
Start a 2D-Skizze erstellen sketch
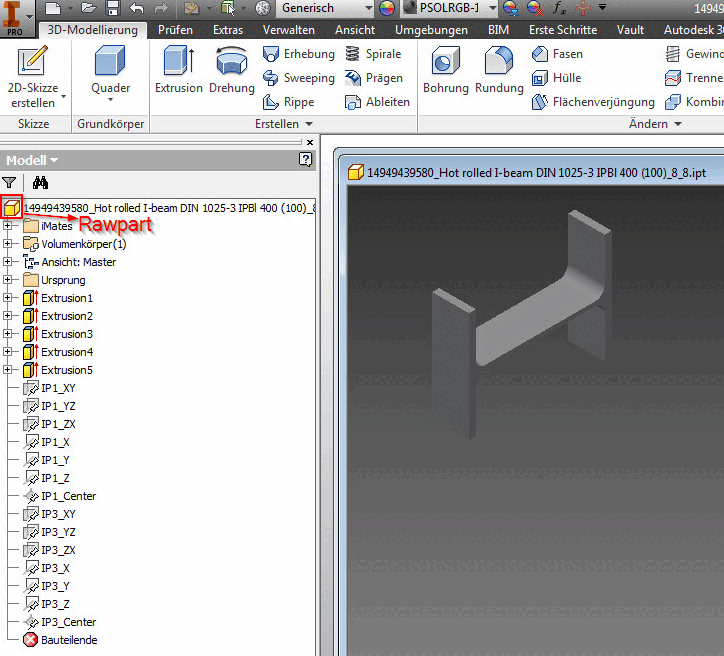(x=33, y=77)
